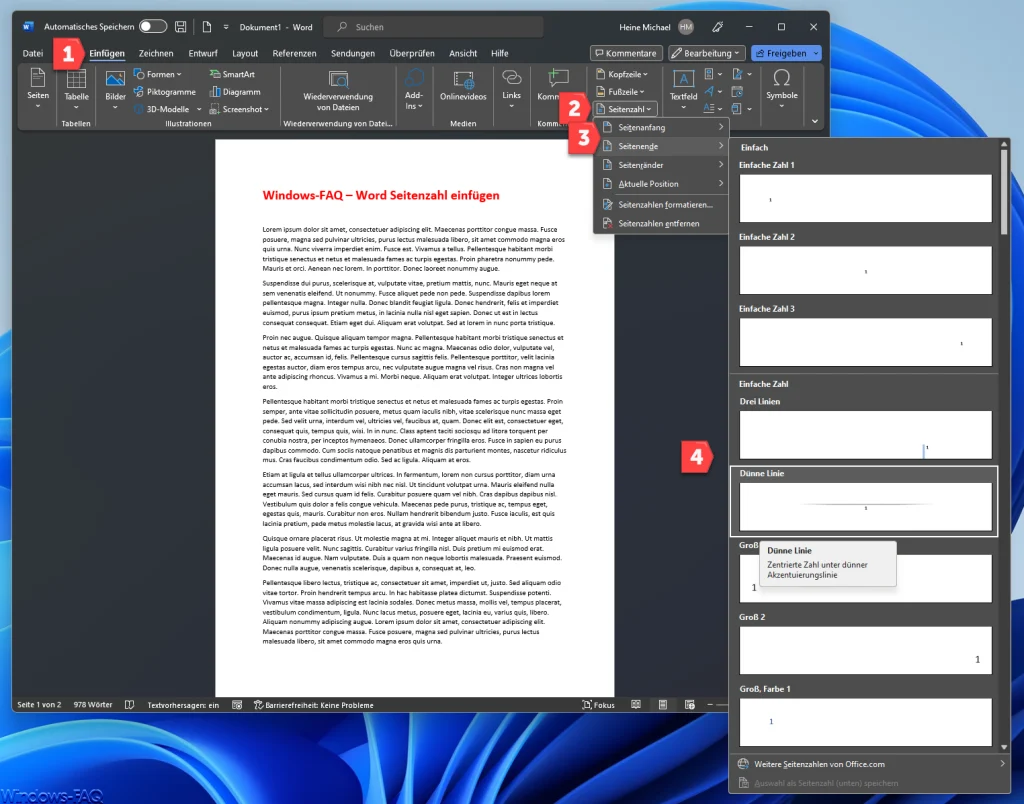Screen dimensions: 1024x804
Task: Insert a Textfeld text box
Action: pos(683,90)
